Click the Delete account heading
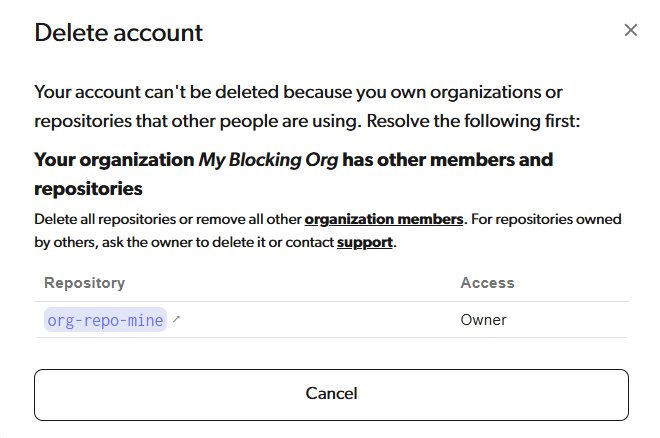Screen dimensions: 660x438 pos(118,32)
